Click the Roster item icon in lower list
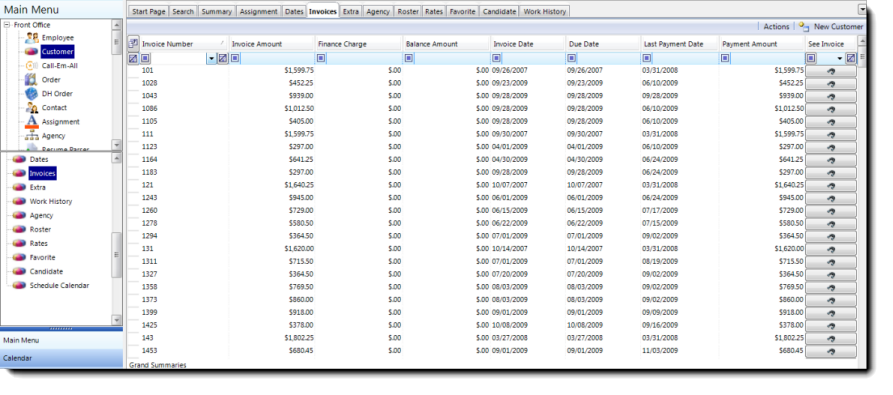Image resolution: width=893 pixels, height=395 pixels. click(19, 229)
